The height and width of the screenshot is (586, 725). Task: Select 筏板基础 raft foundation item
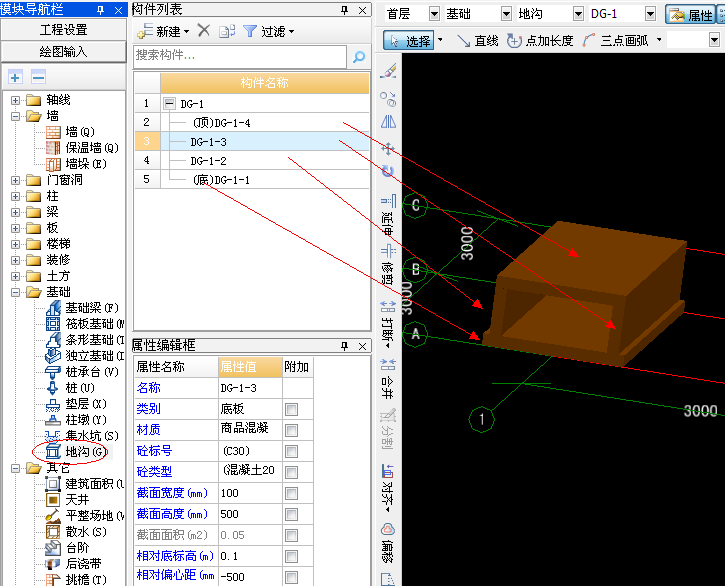tap(85, 324)
